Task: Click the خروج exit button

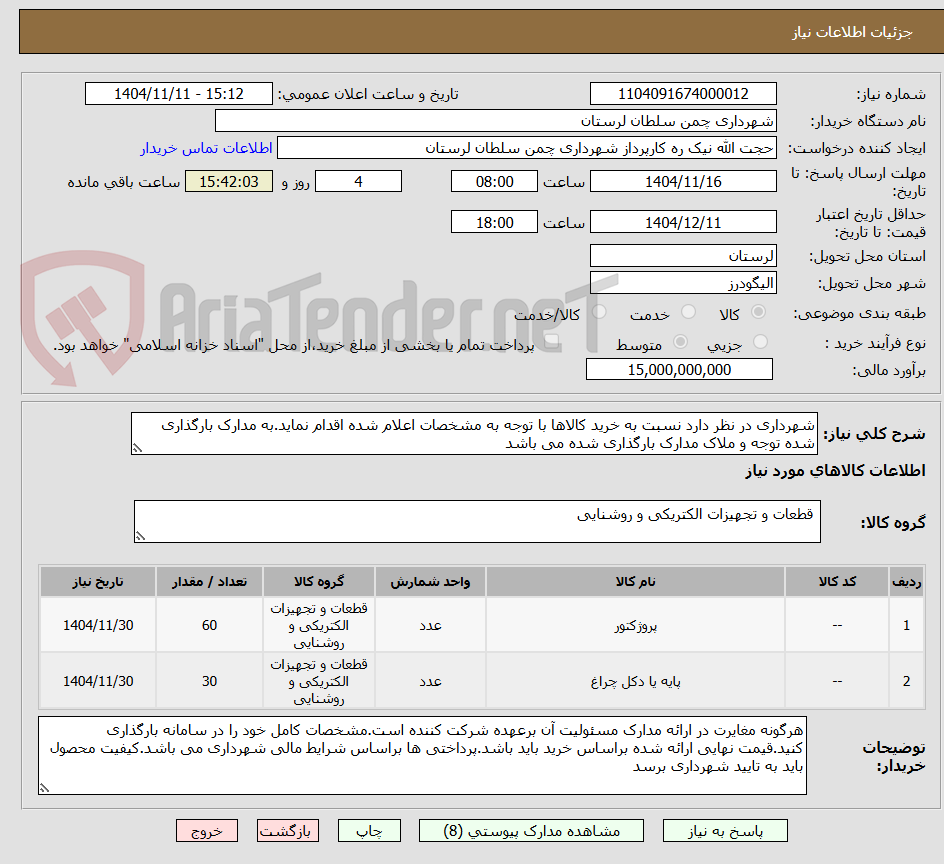Action: coord(206,831)
